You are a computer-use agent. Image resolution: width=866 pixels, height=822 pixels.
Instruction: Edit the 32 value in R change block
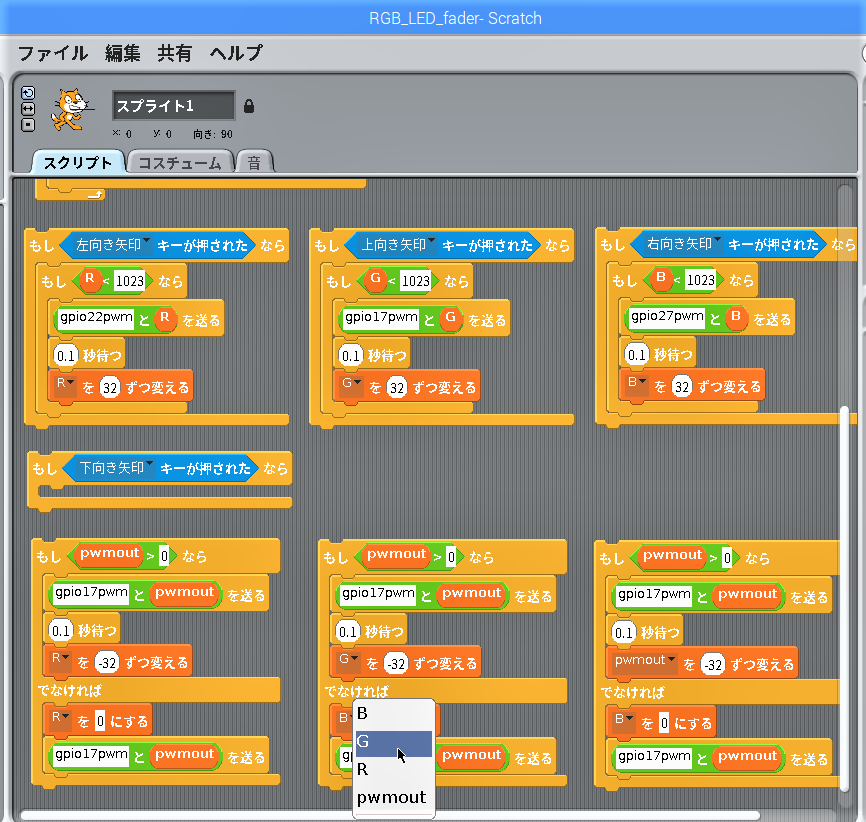[110, 388]
